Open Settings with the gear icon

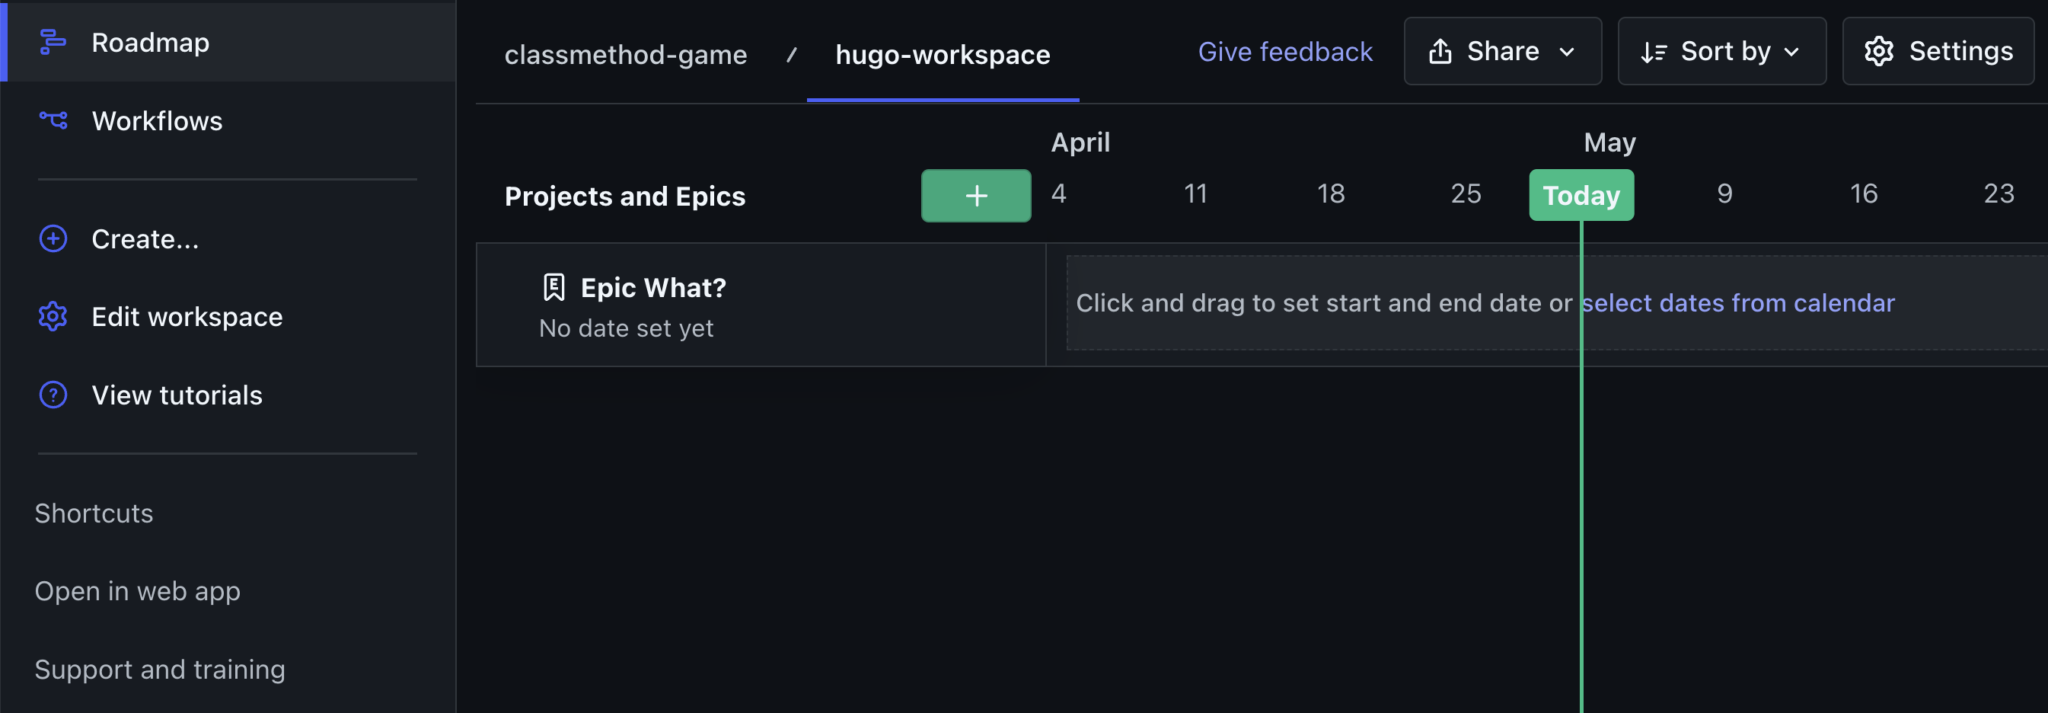click(x=1879, y=51)
